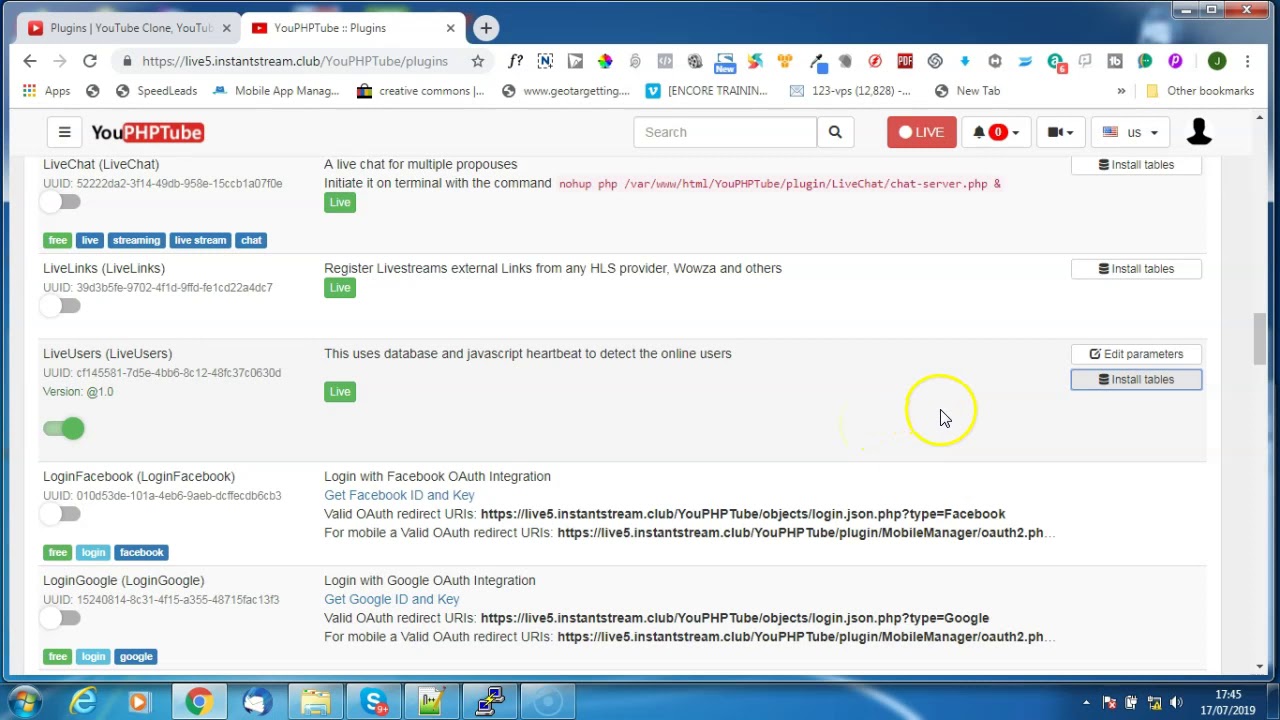Click the Live badge in LiveLinks row

click(340, 288)
